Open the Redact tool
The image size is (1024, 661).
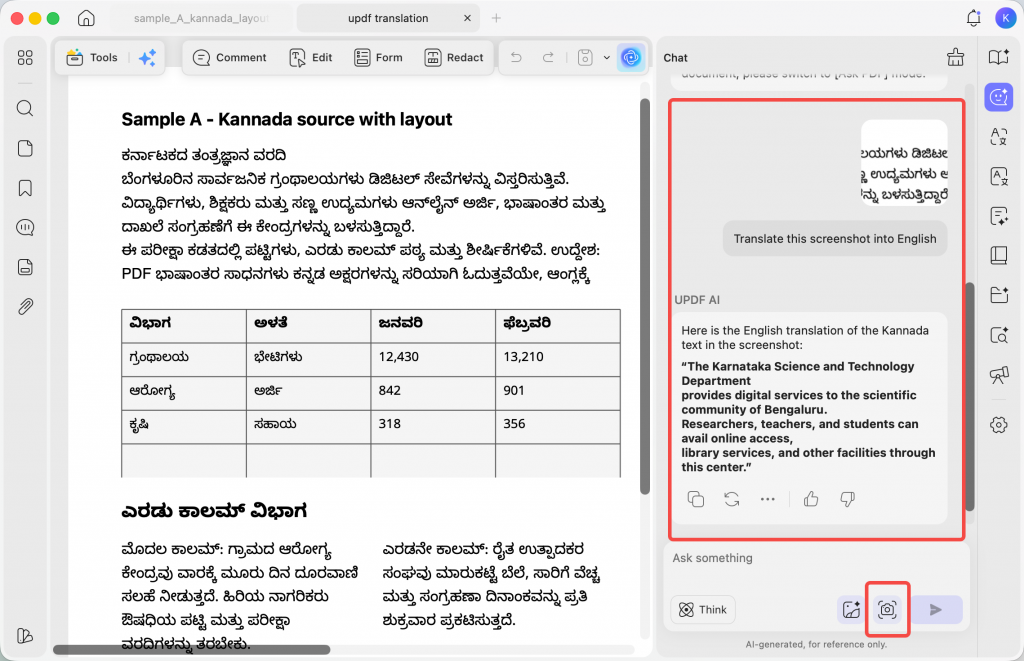tap(454, 57)
